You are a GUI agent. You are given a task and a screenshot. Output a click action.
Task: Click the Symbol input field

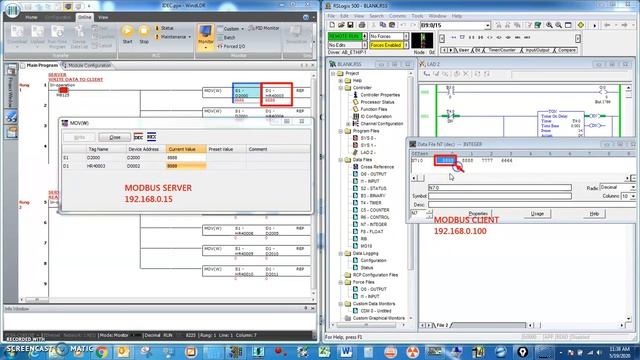pyautogui.click(x=500, y=196)
